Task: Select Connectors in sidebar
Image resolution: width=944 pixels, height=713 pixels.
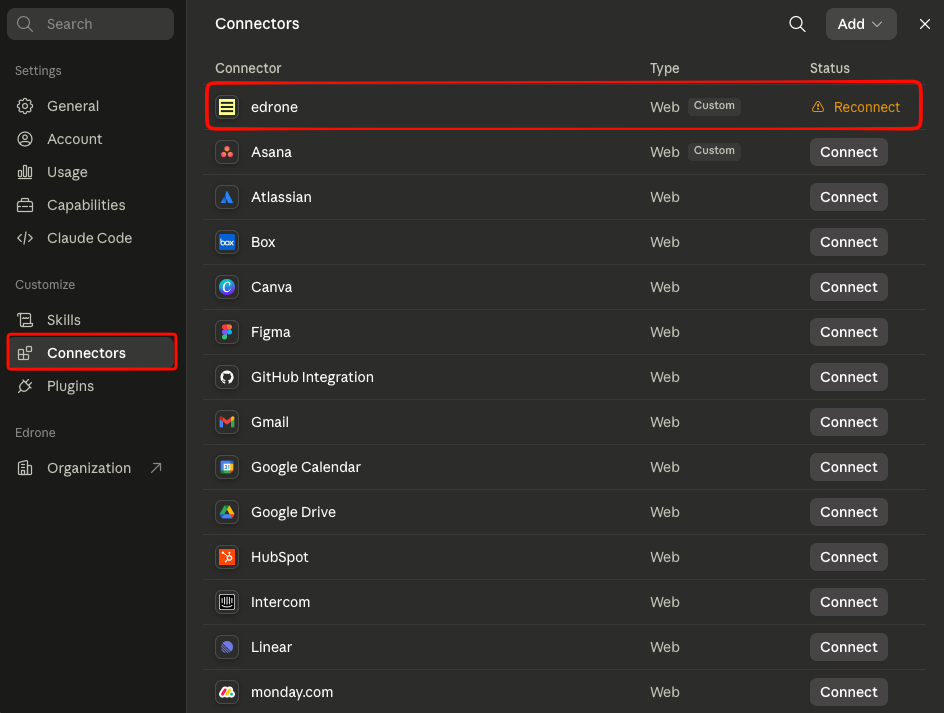Action: coord(92,353)
